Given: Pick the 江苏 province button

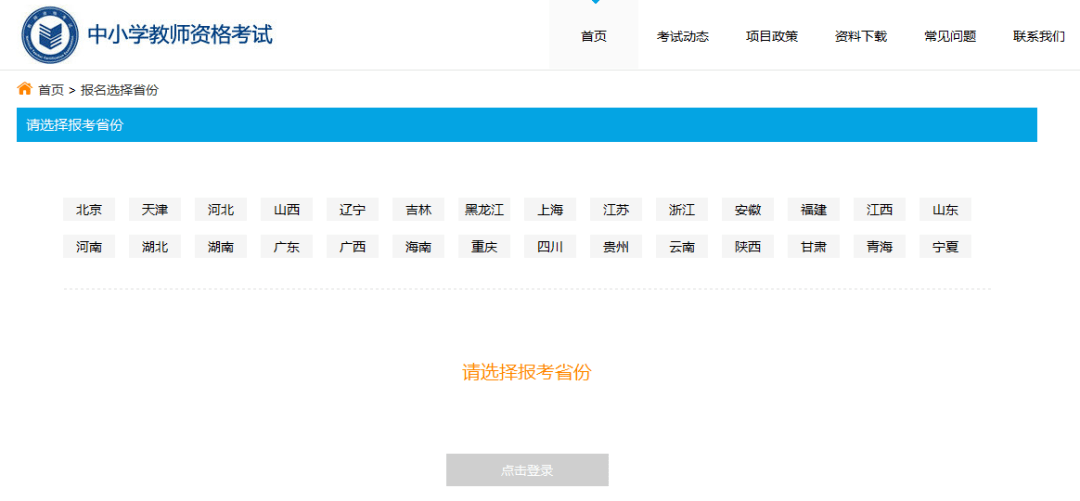Looking at the screenshot, I should (616, 209).
